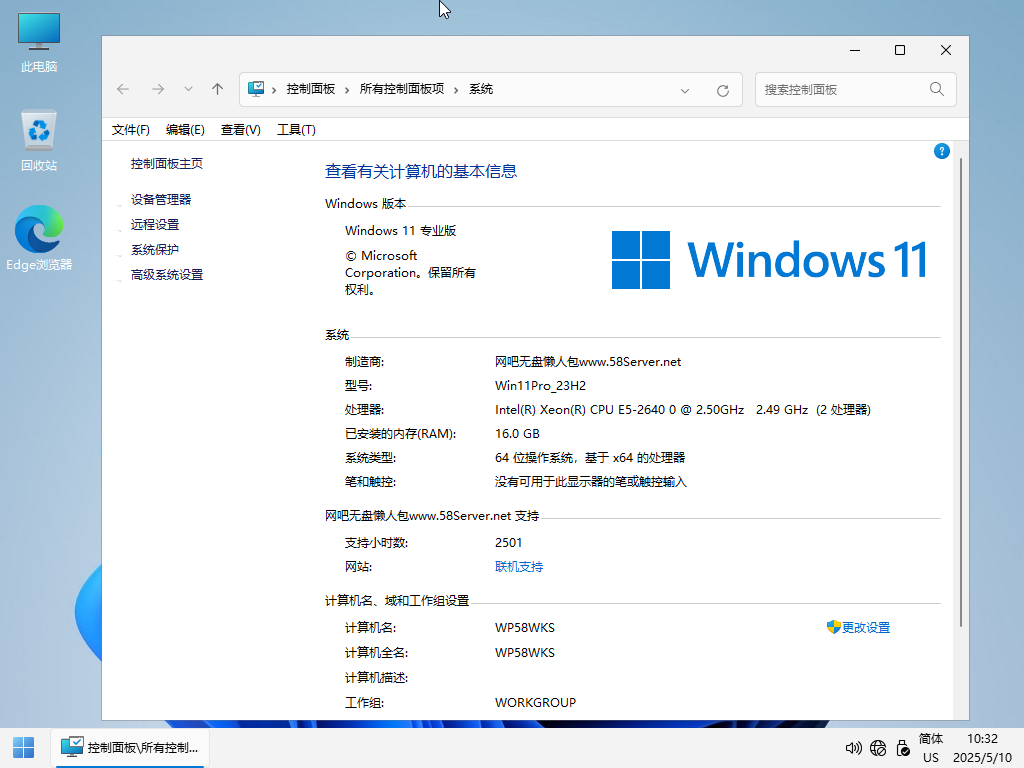Image resolution: width=1024 pixels, height=768 pixels.
Task: Click Windows 11 专业版 text
Action: tap(400, 231)
